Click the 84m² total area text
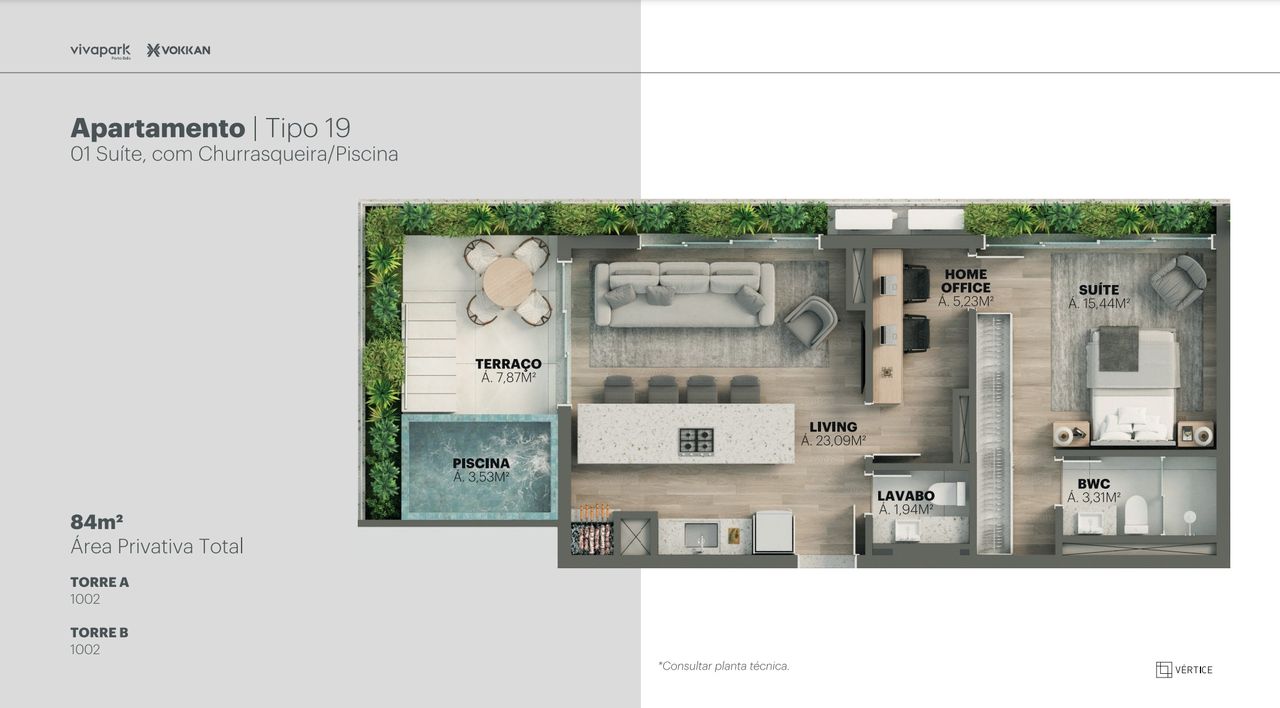 coord(97,522)
